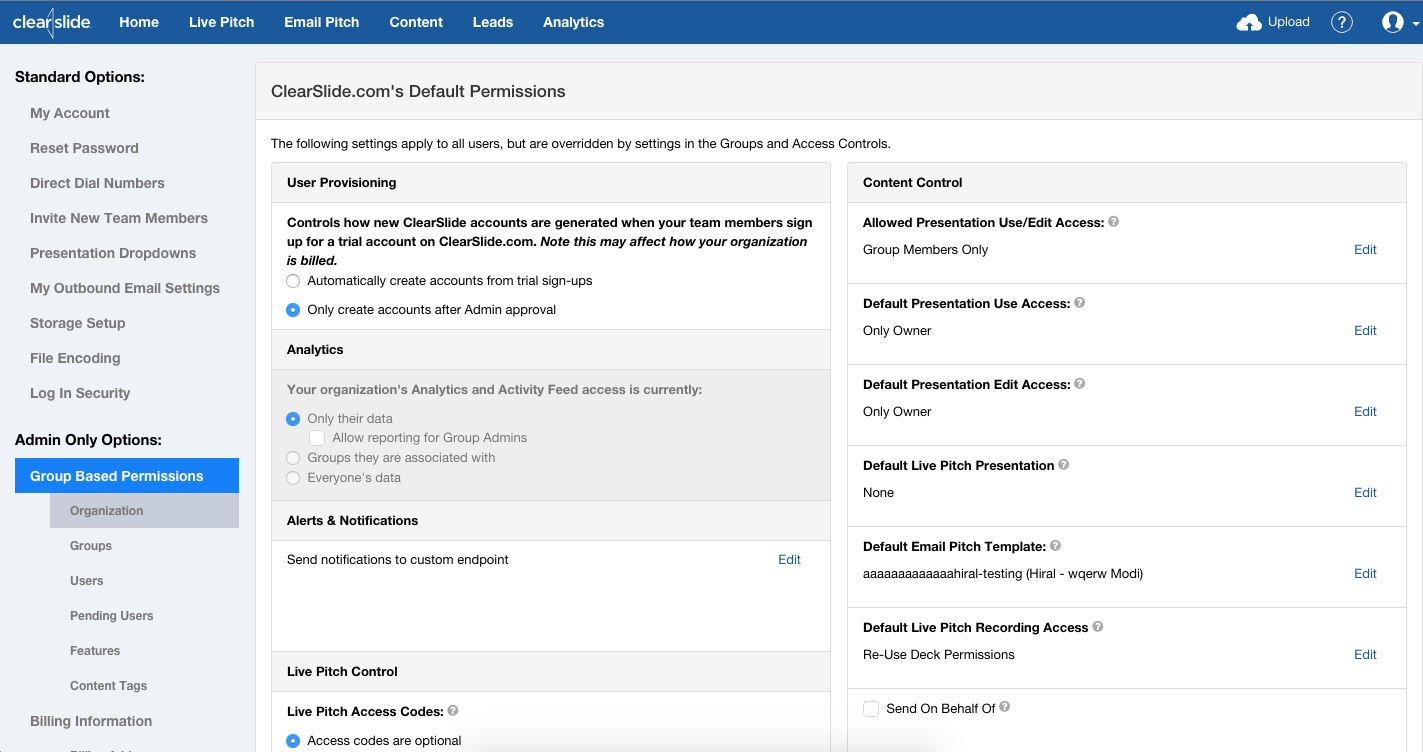Select Groups they are associated with option
Viewport: 1423px width, 752px height.
tap(293, 458)
